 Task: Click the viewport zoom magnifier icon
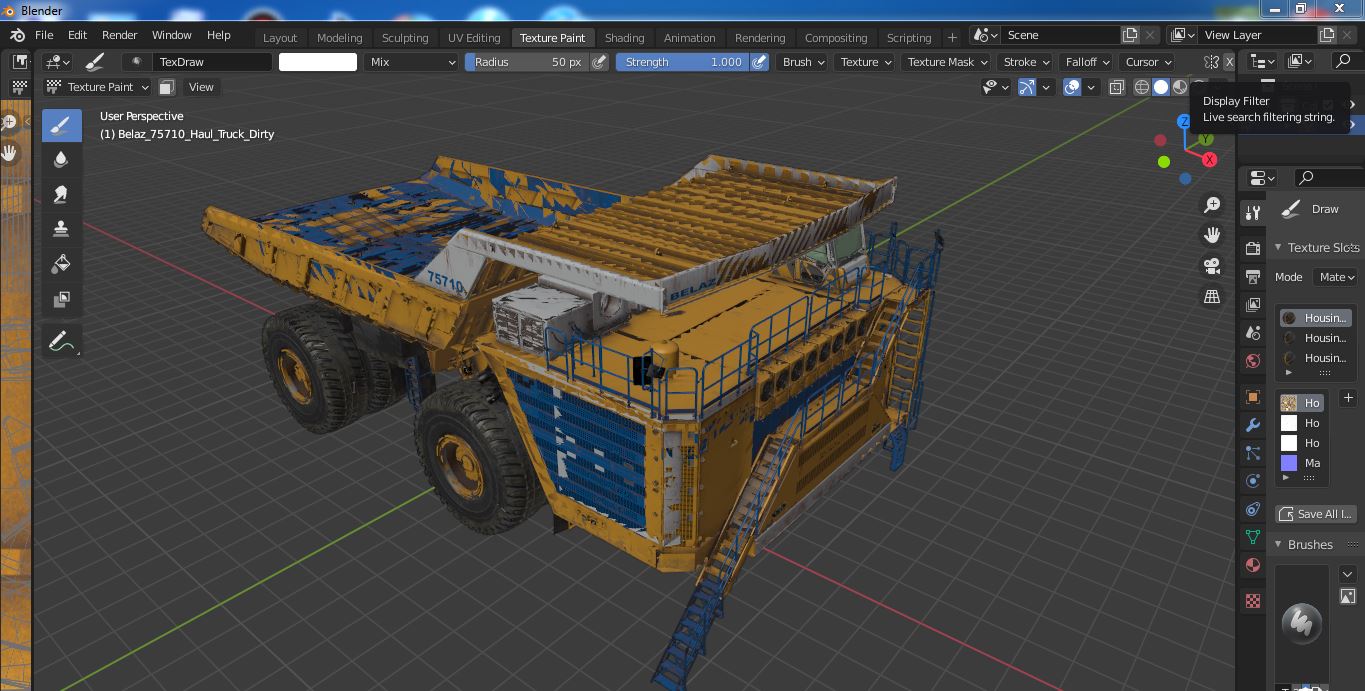click(1212, 205)
